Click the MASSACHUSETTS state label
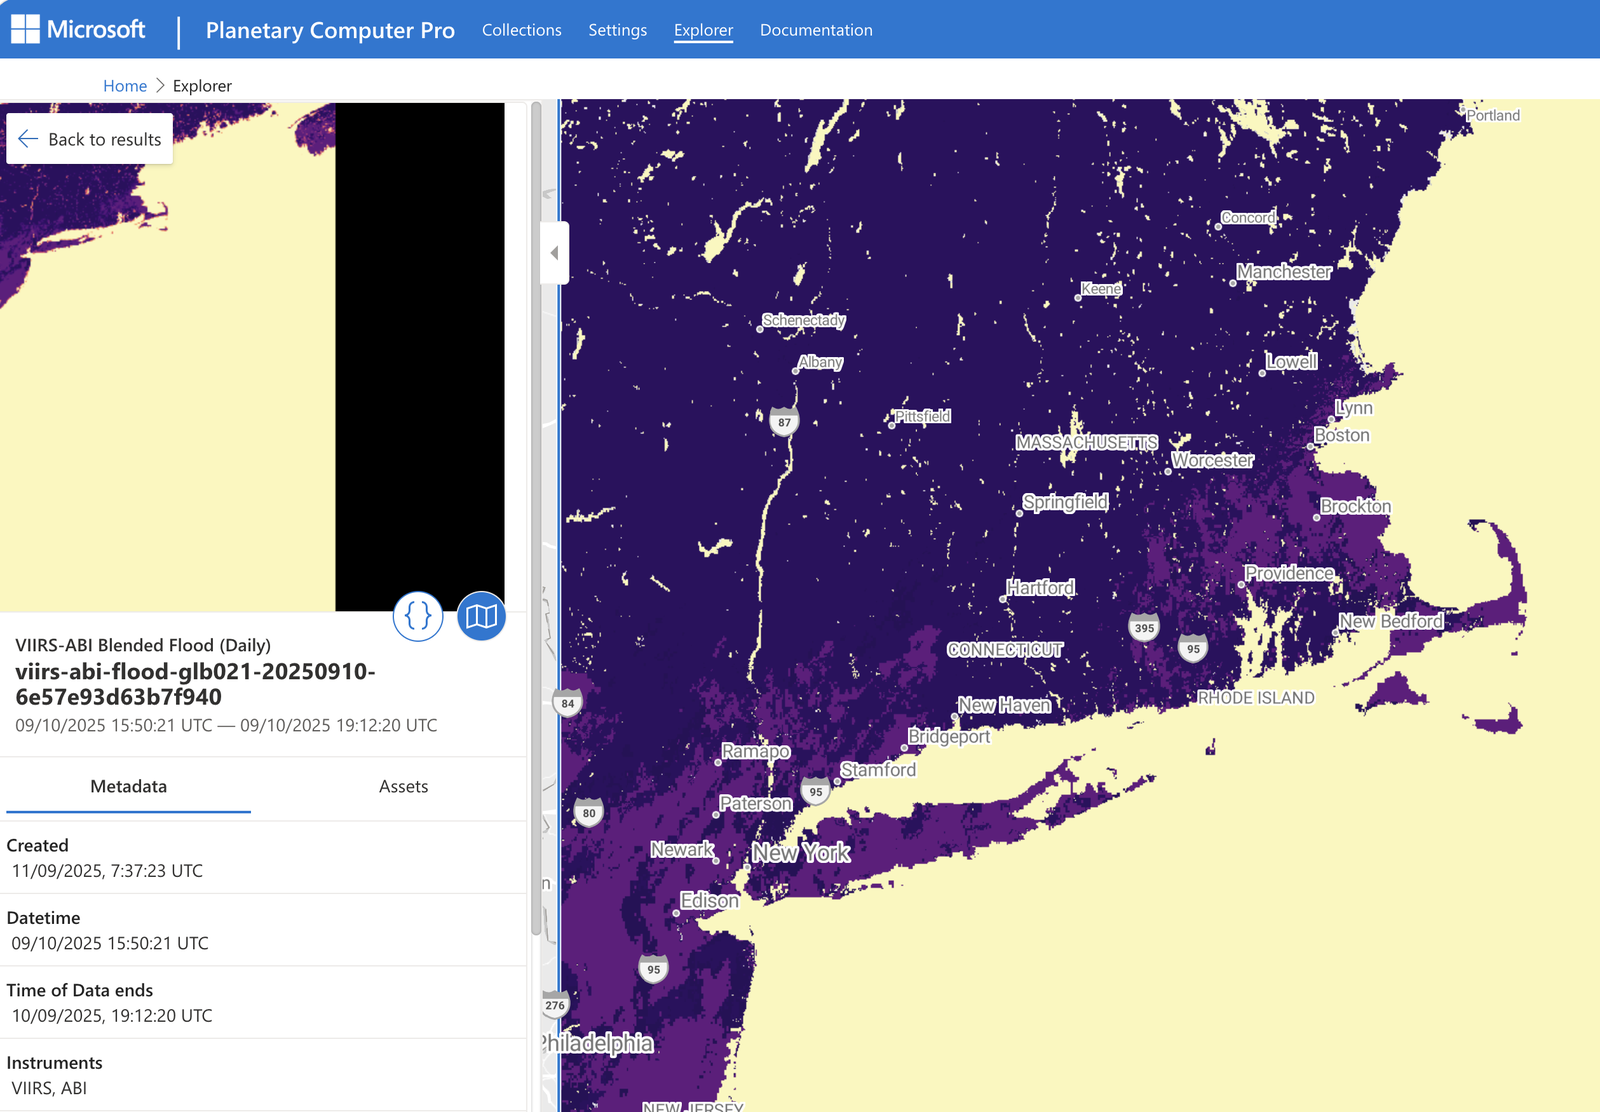The image size is (1600, 1112). point(1087,442)
